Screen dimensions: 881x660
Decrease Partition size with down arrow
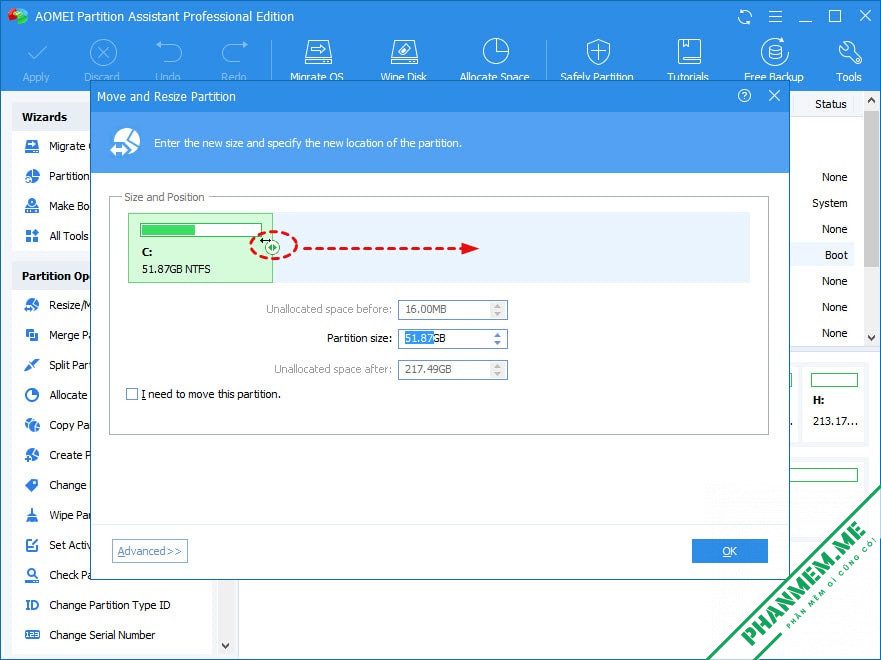click(x=497, y=343)
